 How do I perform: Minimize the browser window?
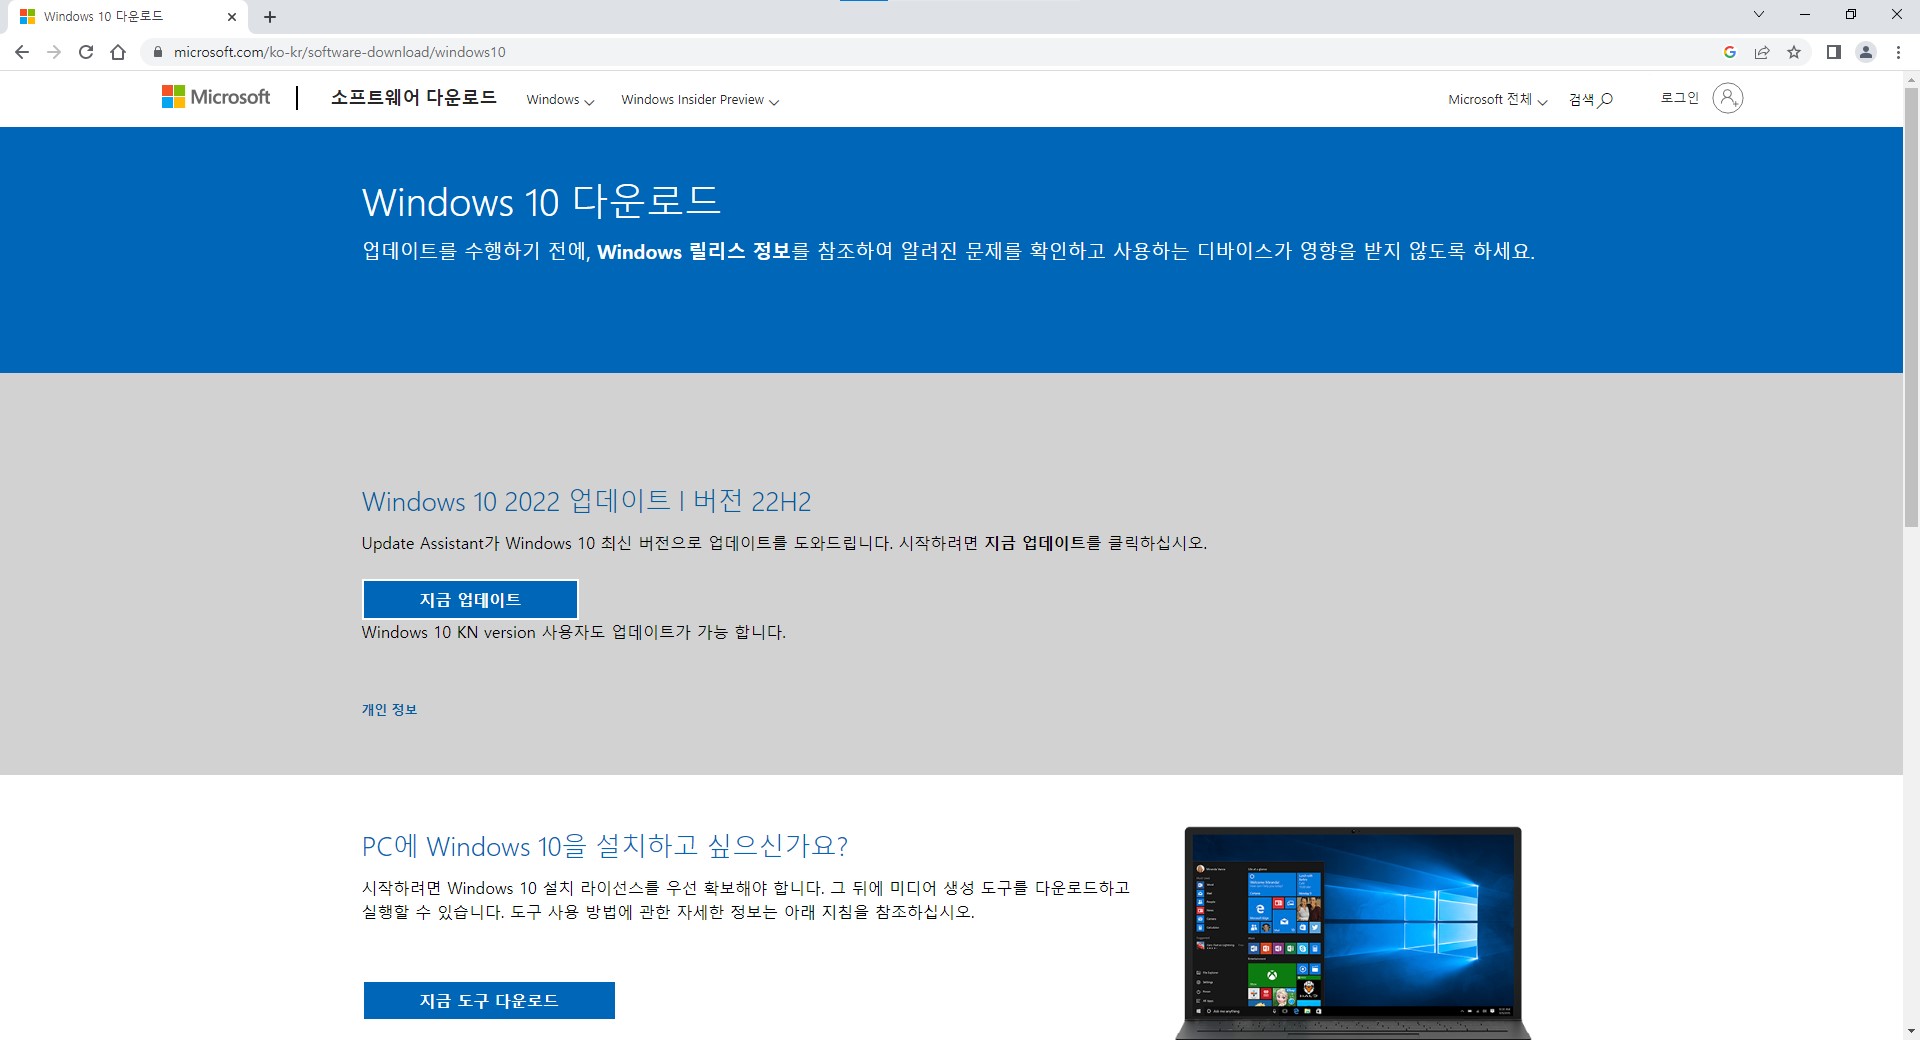[x=1805, y=14]
